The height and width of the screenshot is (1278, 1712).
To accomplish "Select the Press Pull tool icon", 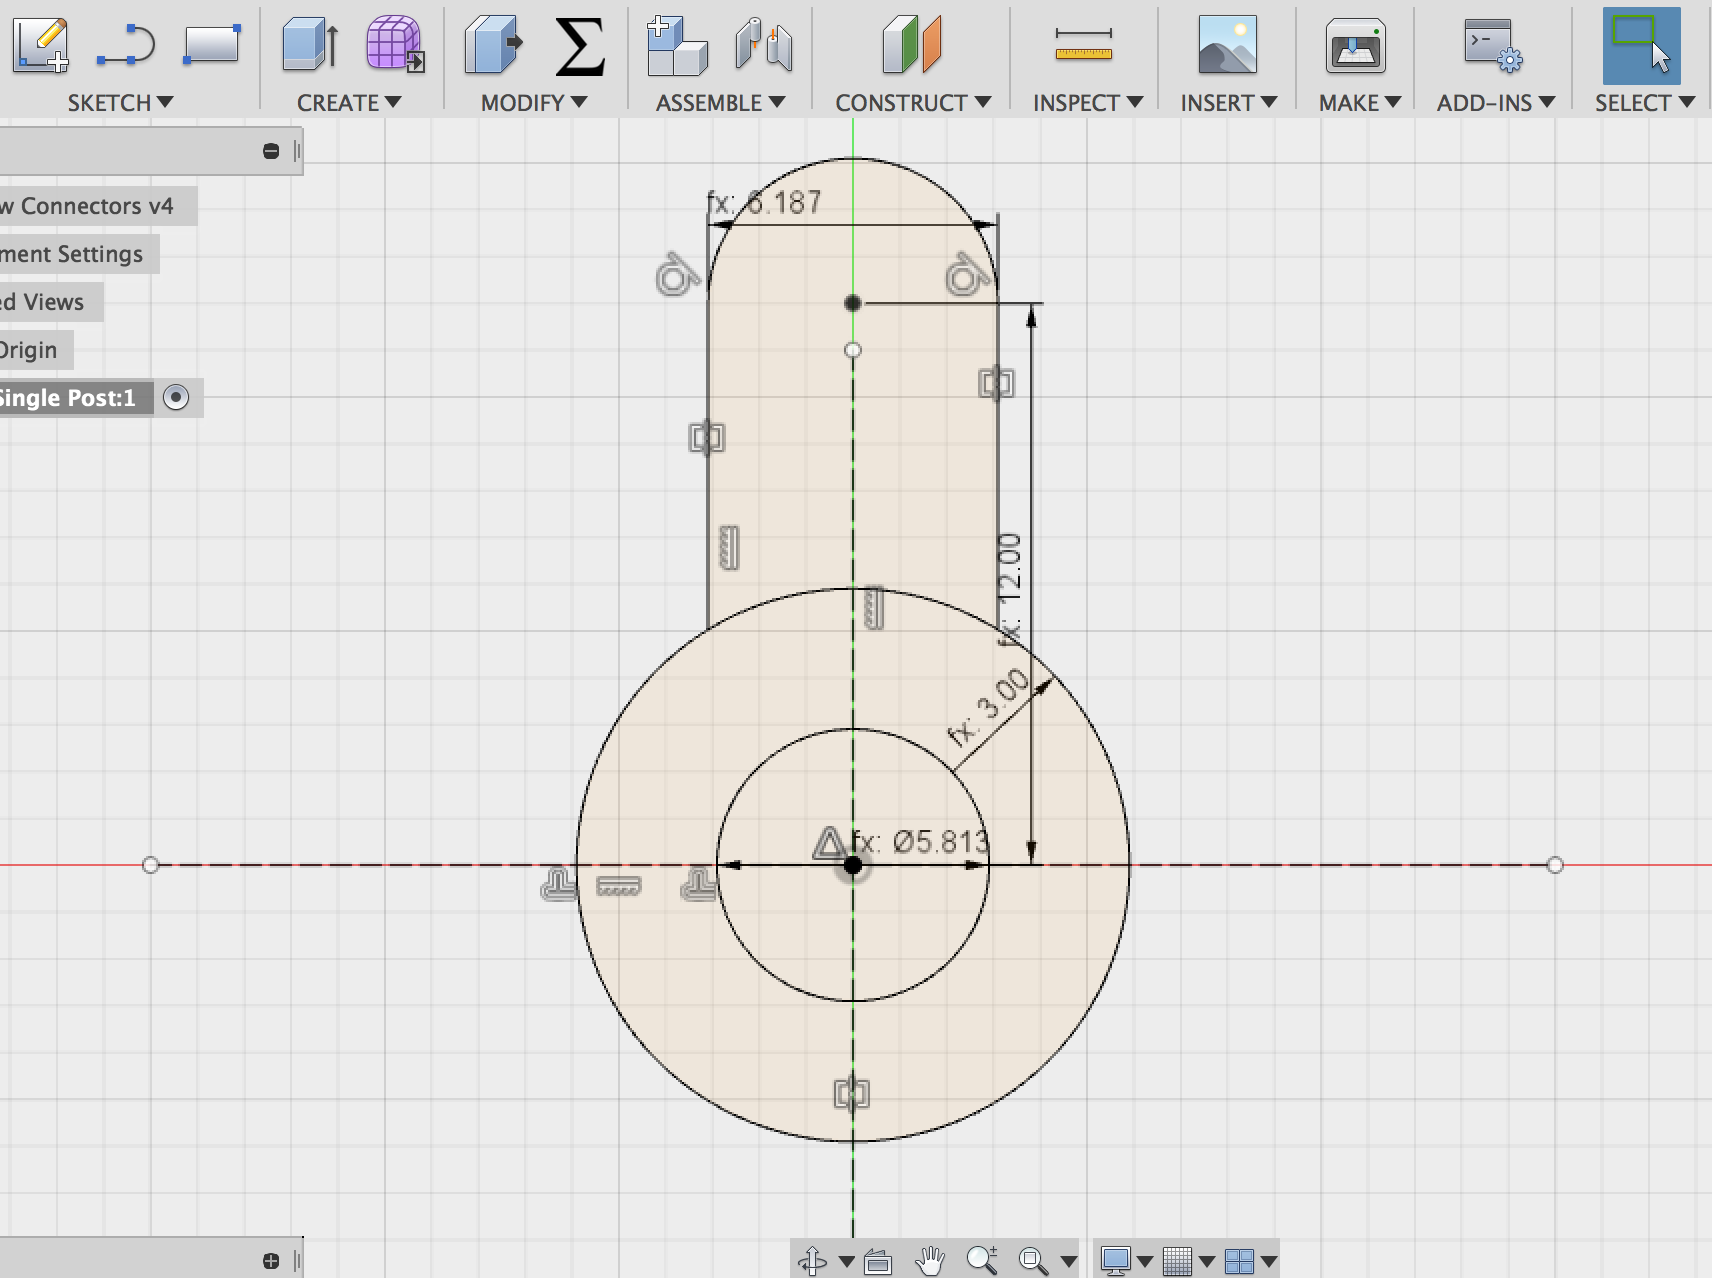I will [494, 45].
